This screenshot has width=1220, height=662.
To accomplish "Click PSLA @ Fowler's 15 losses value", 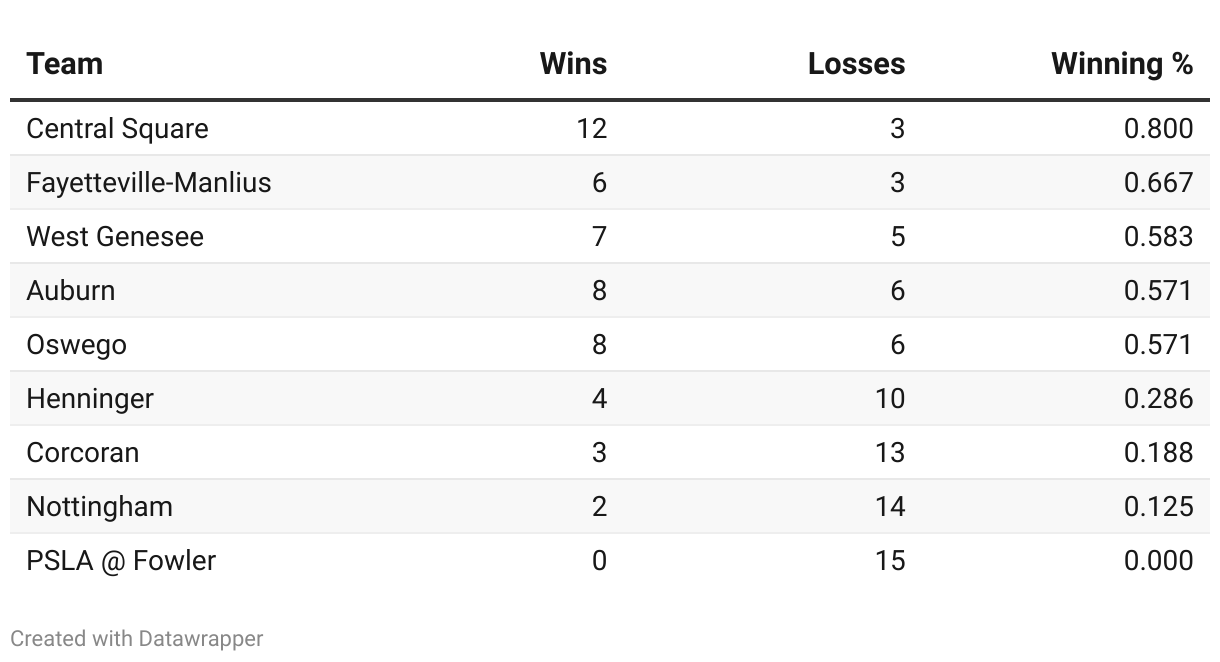I will 889,560.
